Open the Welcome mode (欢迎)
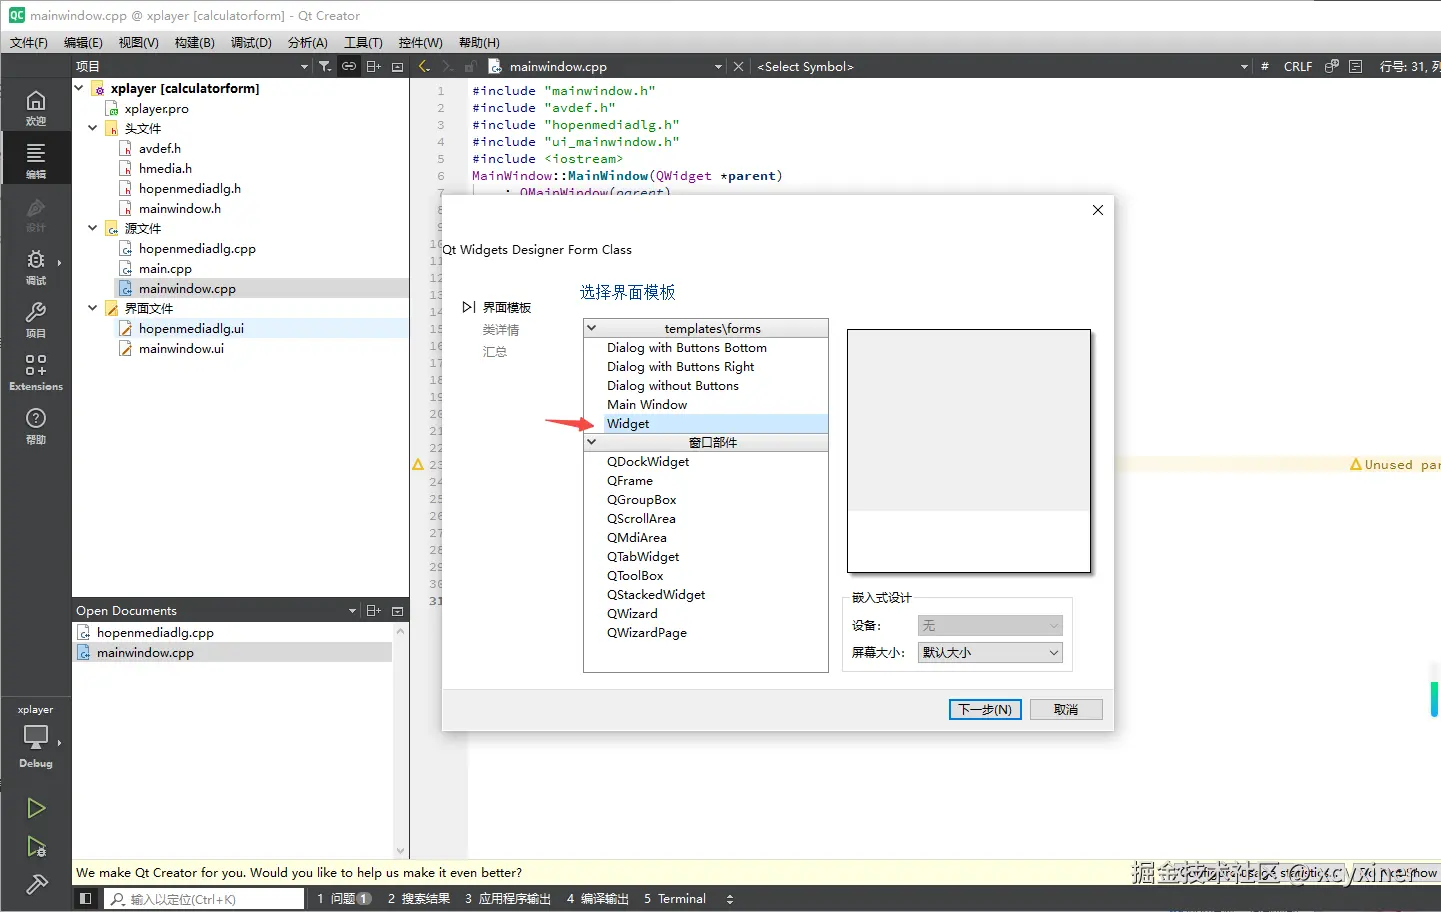1441x912 pixels. (36, 107)
